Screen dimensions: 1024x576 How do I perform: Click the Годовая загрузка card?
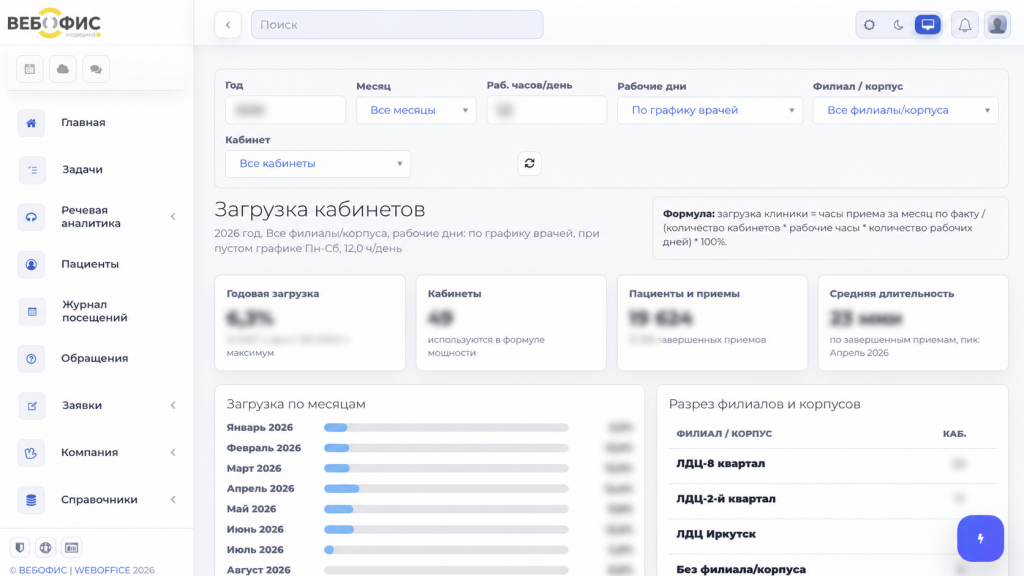pos(310,323)
